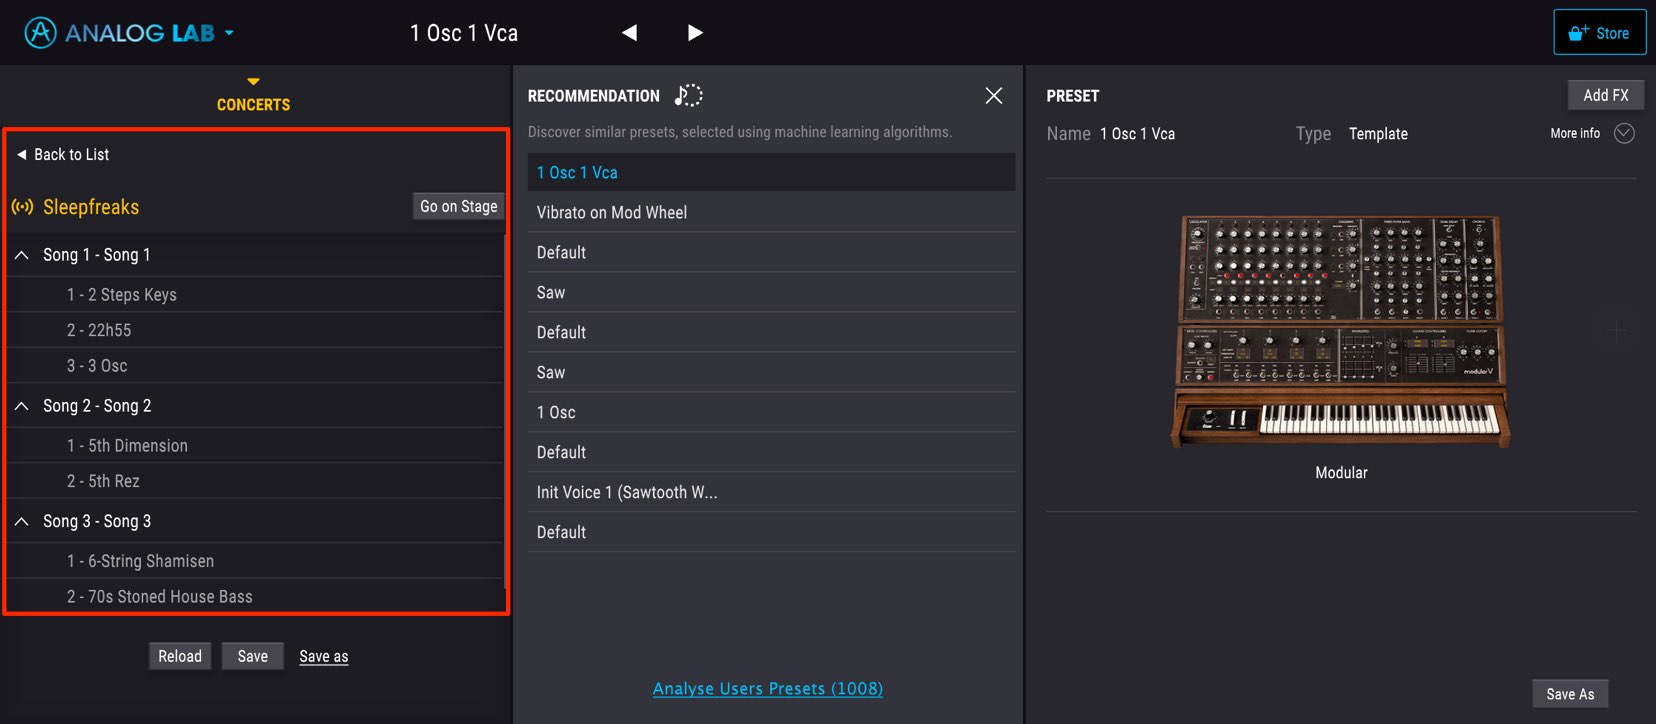Collapse the Concerts panel header arrow
Image resolution: width=1656 pixels, height=724 pixels.
tap(253, 81)
